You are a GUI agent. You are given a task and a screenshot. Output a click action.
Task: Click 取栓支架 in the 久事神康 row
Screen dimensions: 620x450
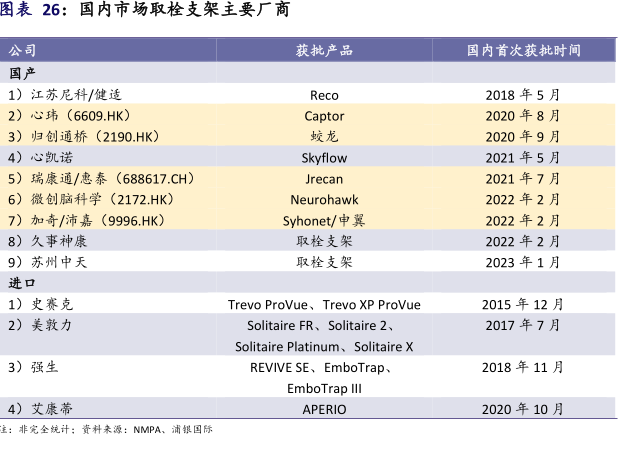(x=324, y=241)
